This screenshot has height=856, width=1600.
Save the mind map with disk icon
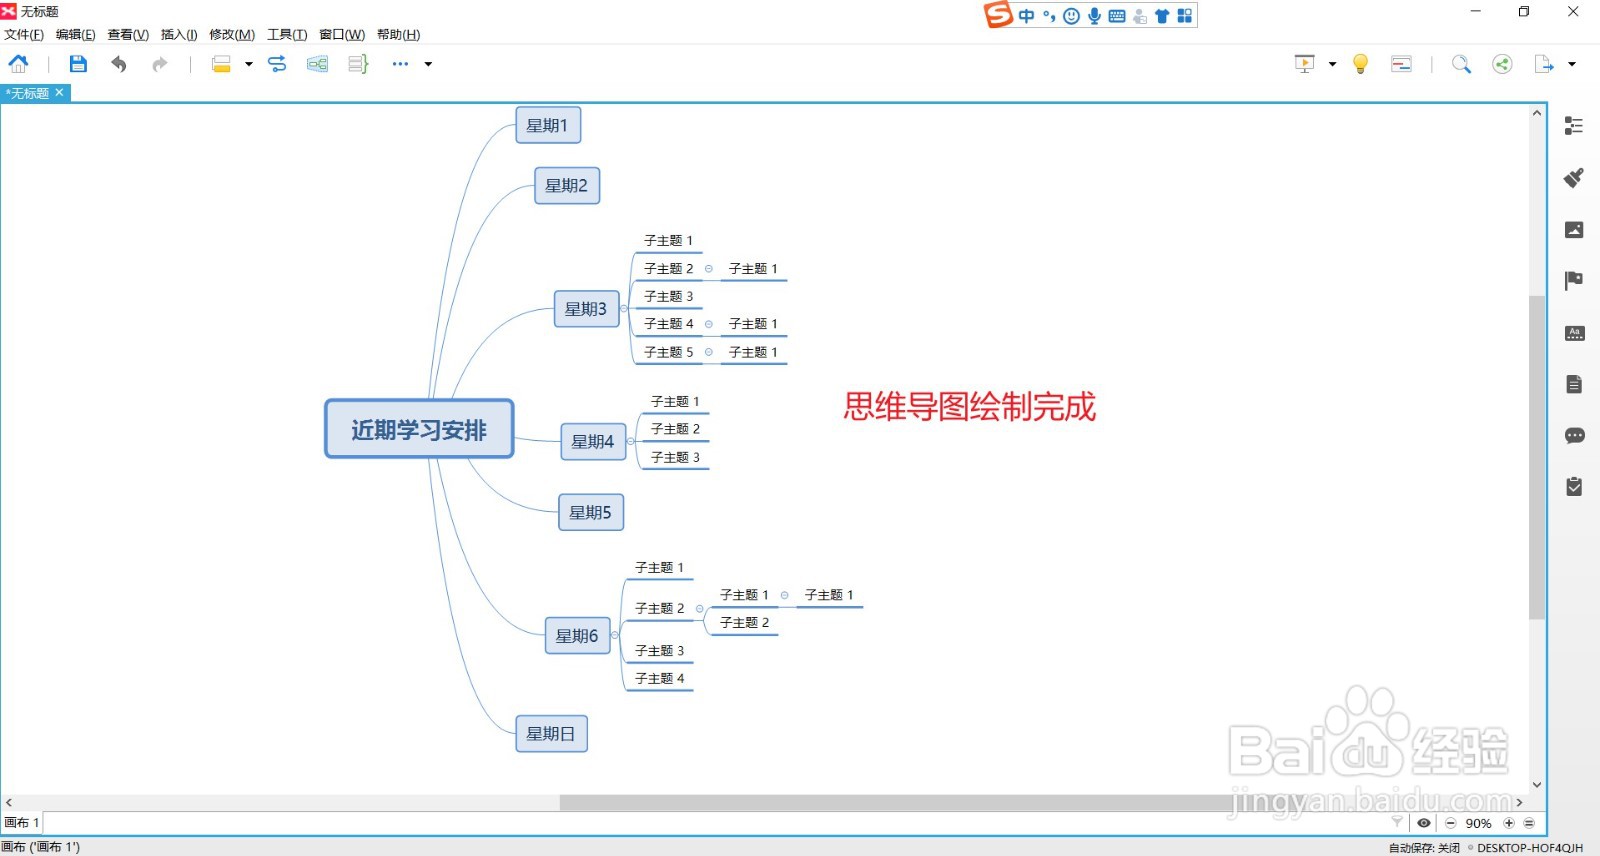[78, 64]
